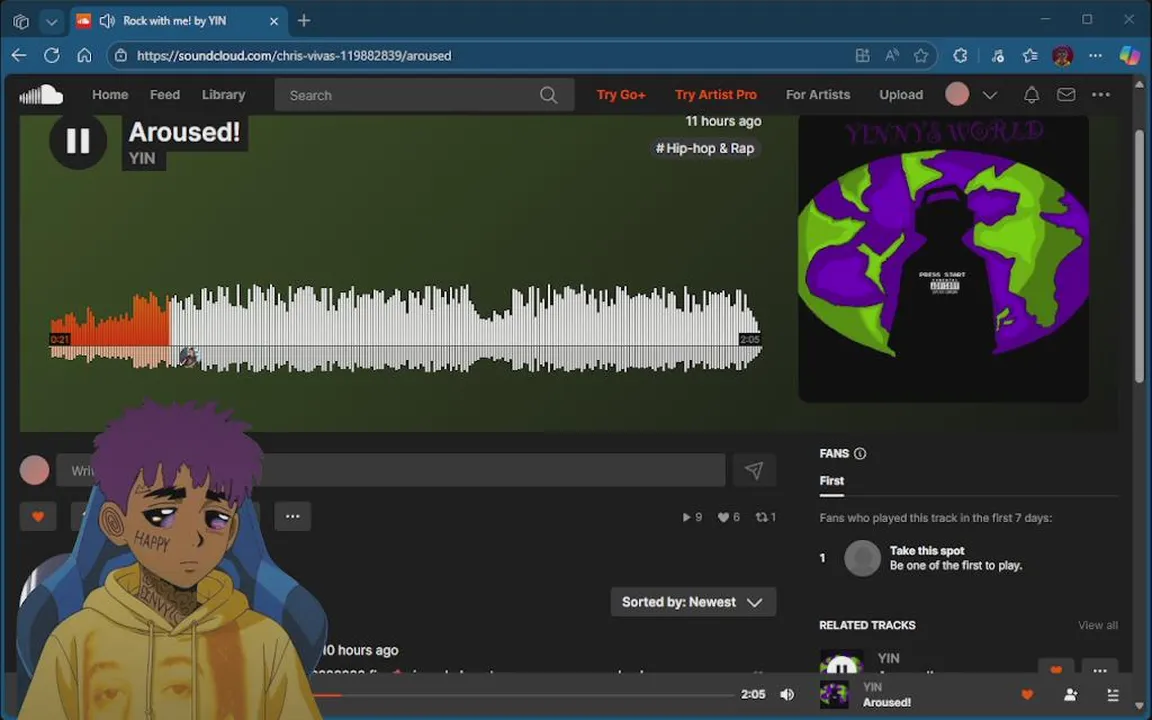The width and height of the screenshot is (1152, 720).
Task: Add this page to browser favorites
Action: [x=921, y=55]
